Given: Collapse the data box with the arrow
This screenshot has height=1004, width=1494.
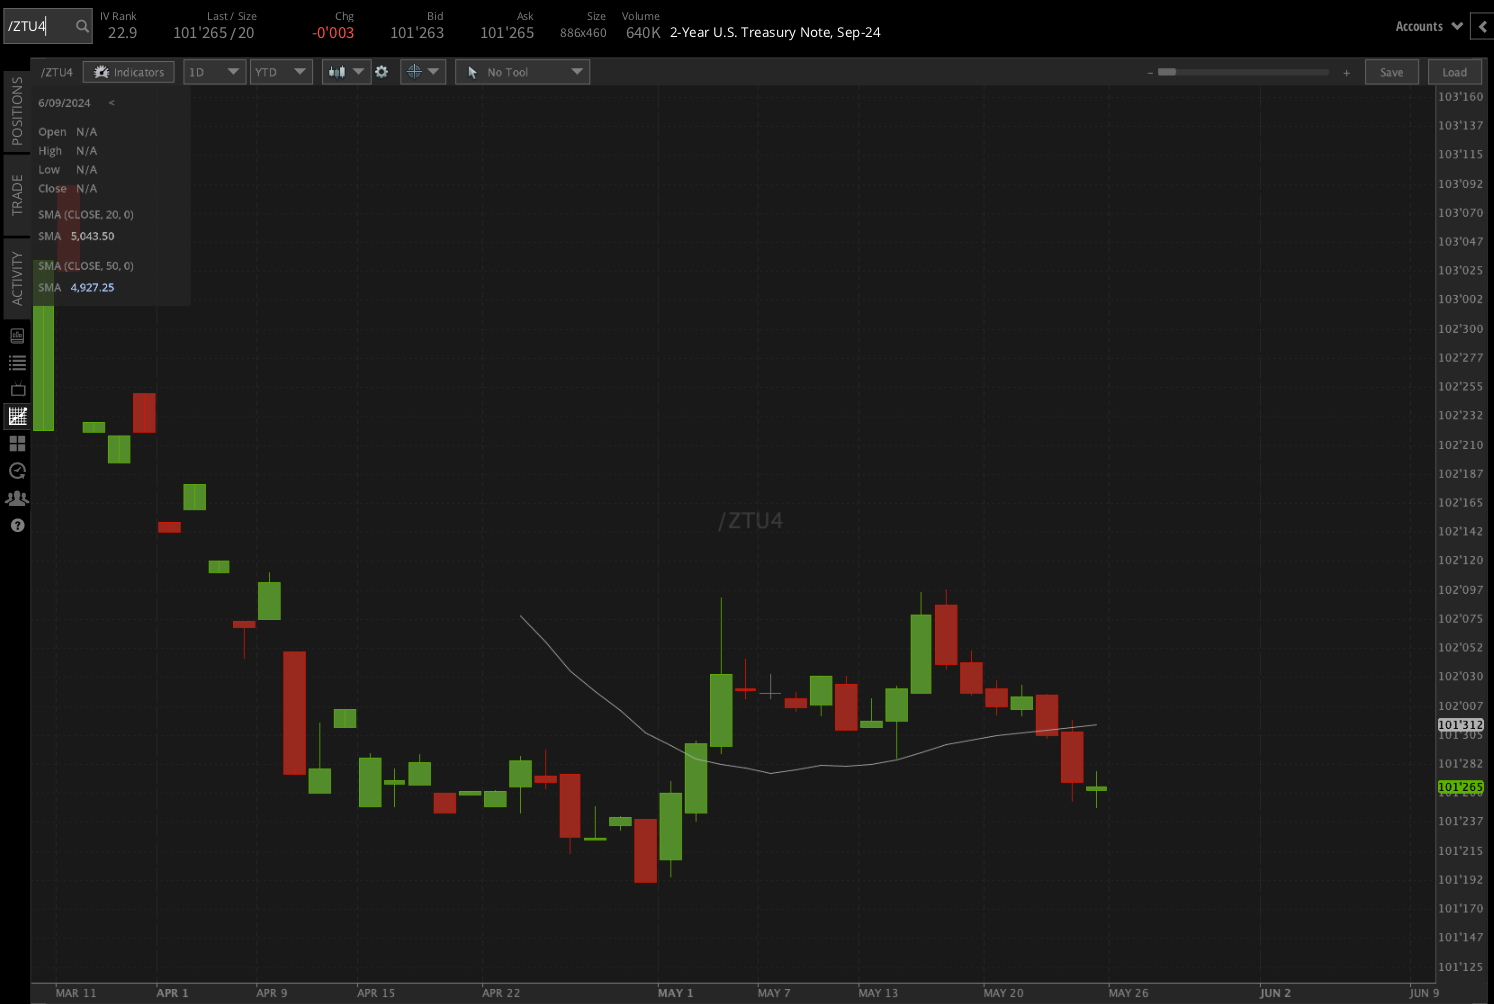Looking at the screenshot, I should point(111,103).
